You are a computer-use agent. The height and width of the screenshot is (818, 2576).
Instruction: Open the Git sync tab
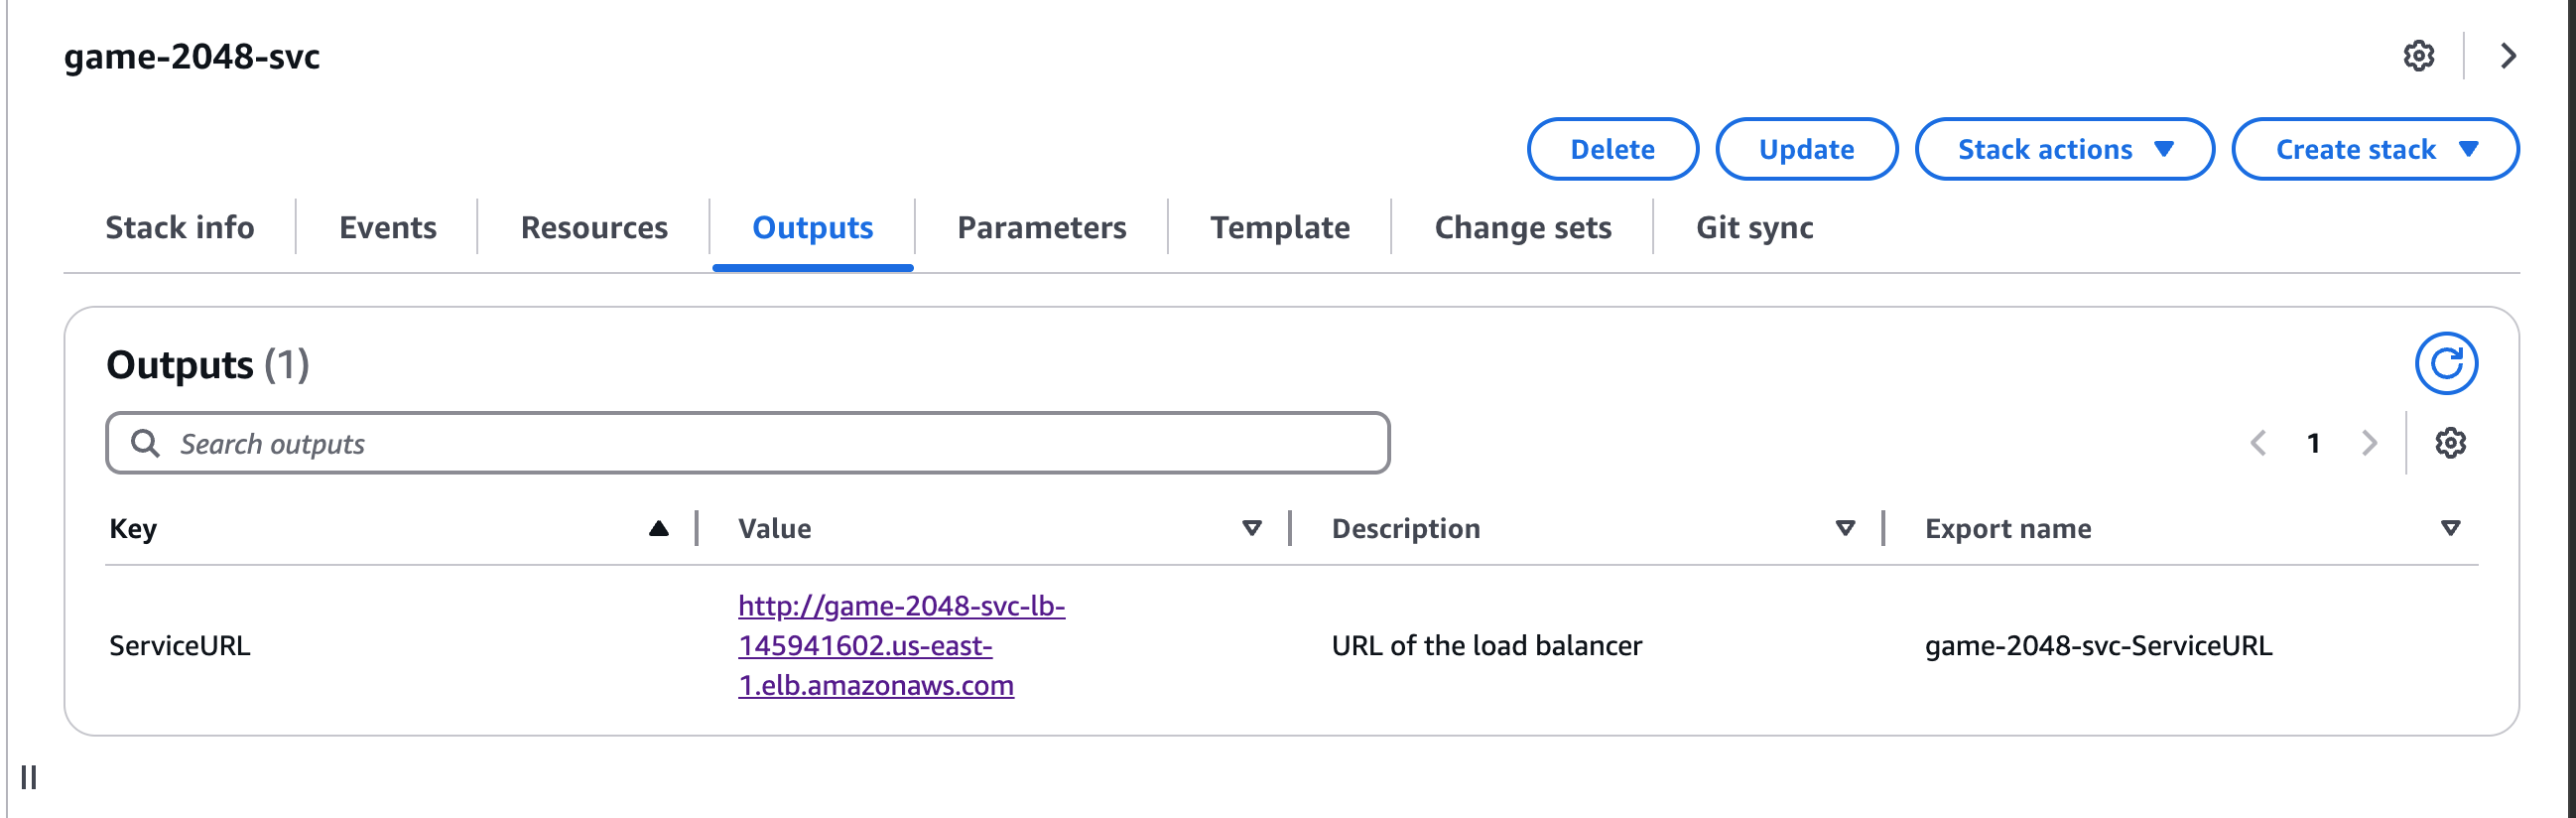click(x=1754, y=228)
